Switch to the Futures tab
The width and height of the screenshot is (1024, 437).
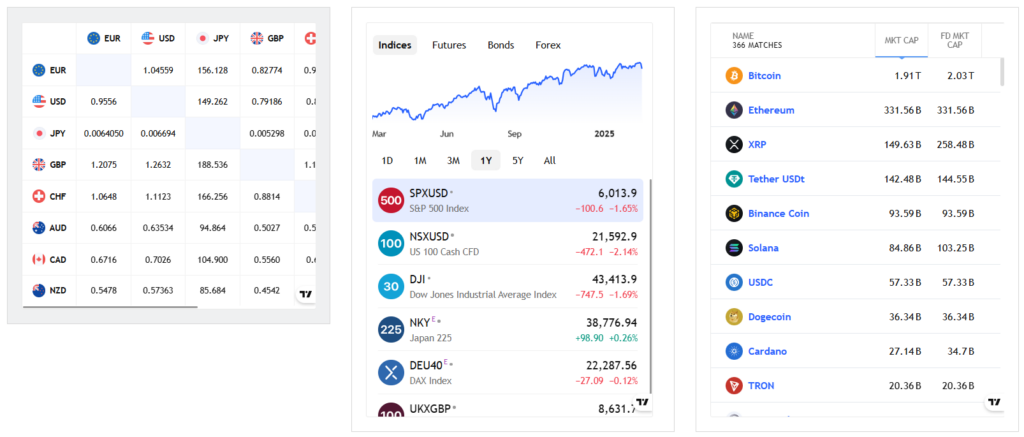pos(449,45)
